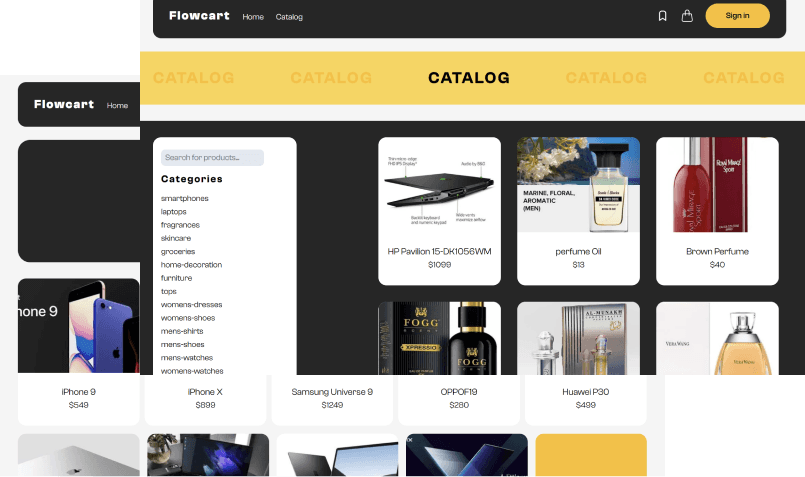Click the iPhone X product name
Image resolution: width=805 pixels, height=477 pixels.
click(205, 392)
